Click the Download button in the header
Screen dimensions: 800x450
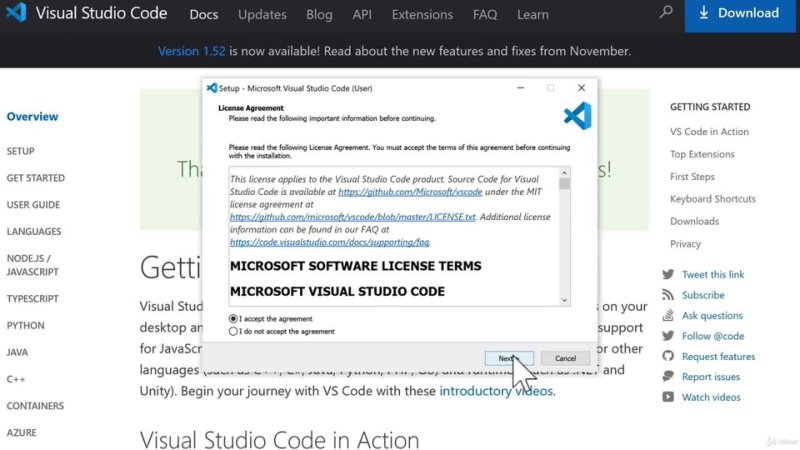[x=740, y=14]
